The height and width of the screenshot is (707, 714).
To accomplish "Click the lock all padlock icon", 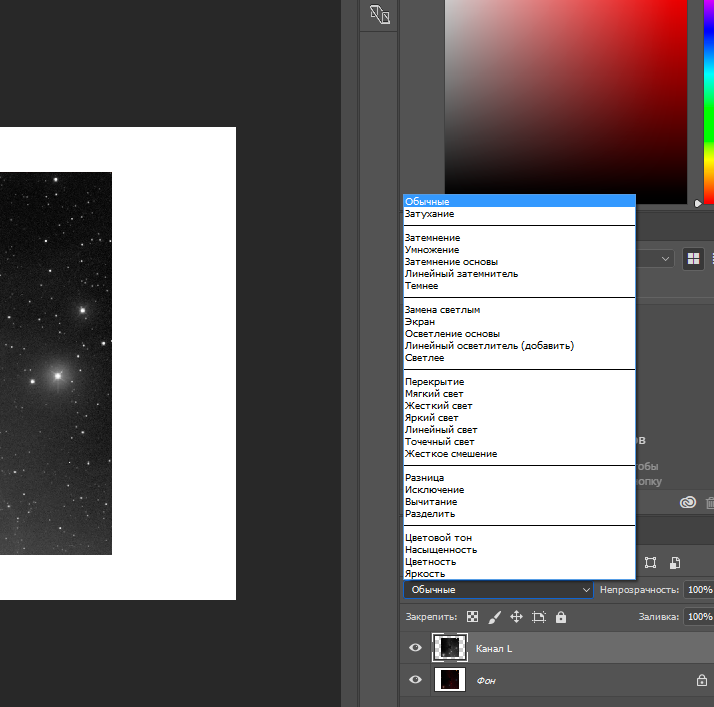I will click(561, 617).
